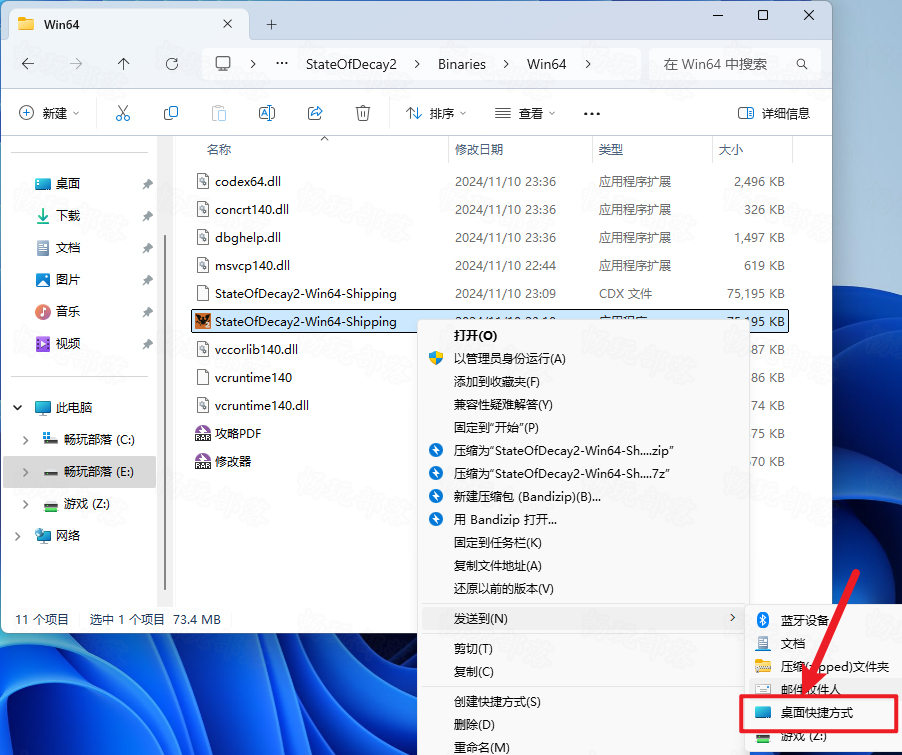Go up one folder level
The width and height of the screenshot is (902, 755).
pos(124,64)
